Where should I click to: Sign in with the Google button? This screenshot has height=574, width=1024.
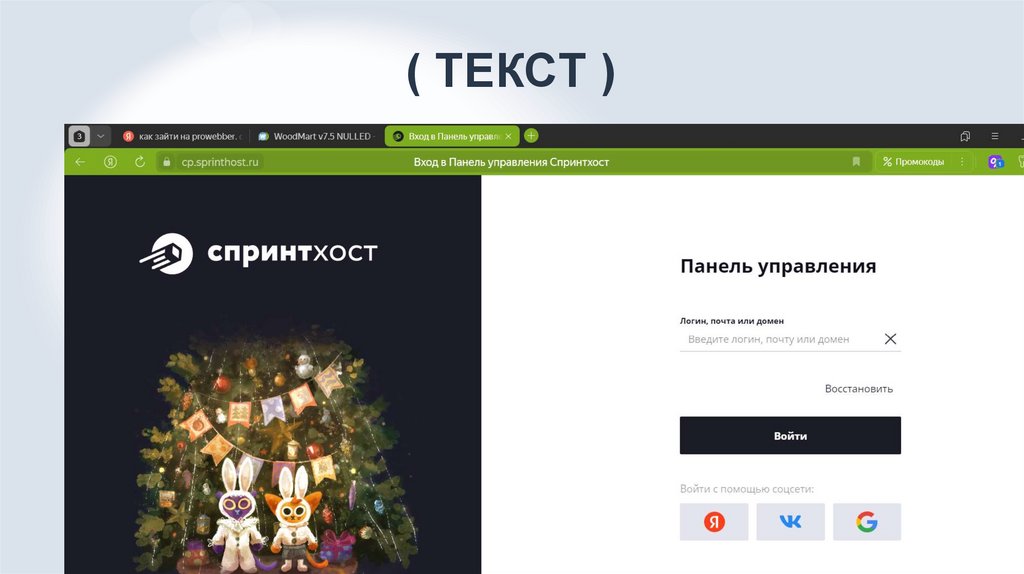pos(867,522)
